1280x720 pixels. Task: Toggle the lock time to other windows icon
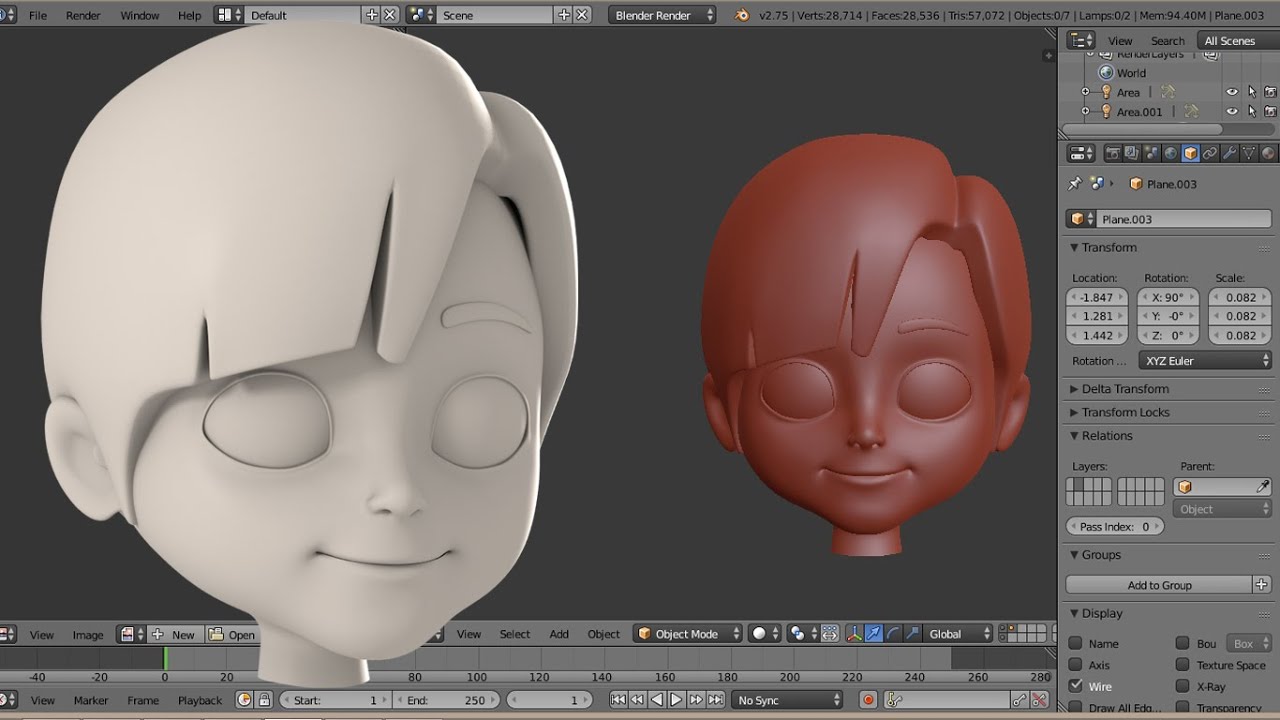point(264,700)
